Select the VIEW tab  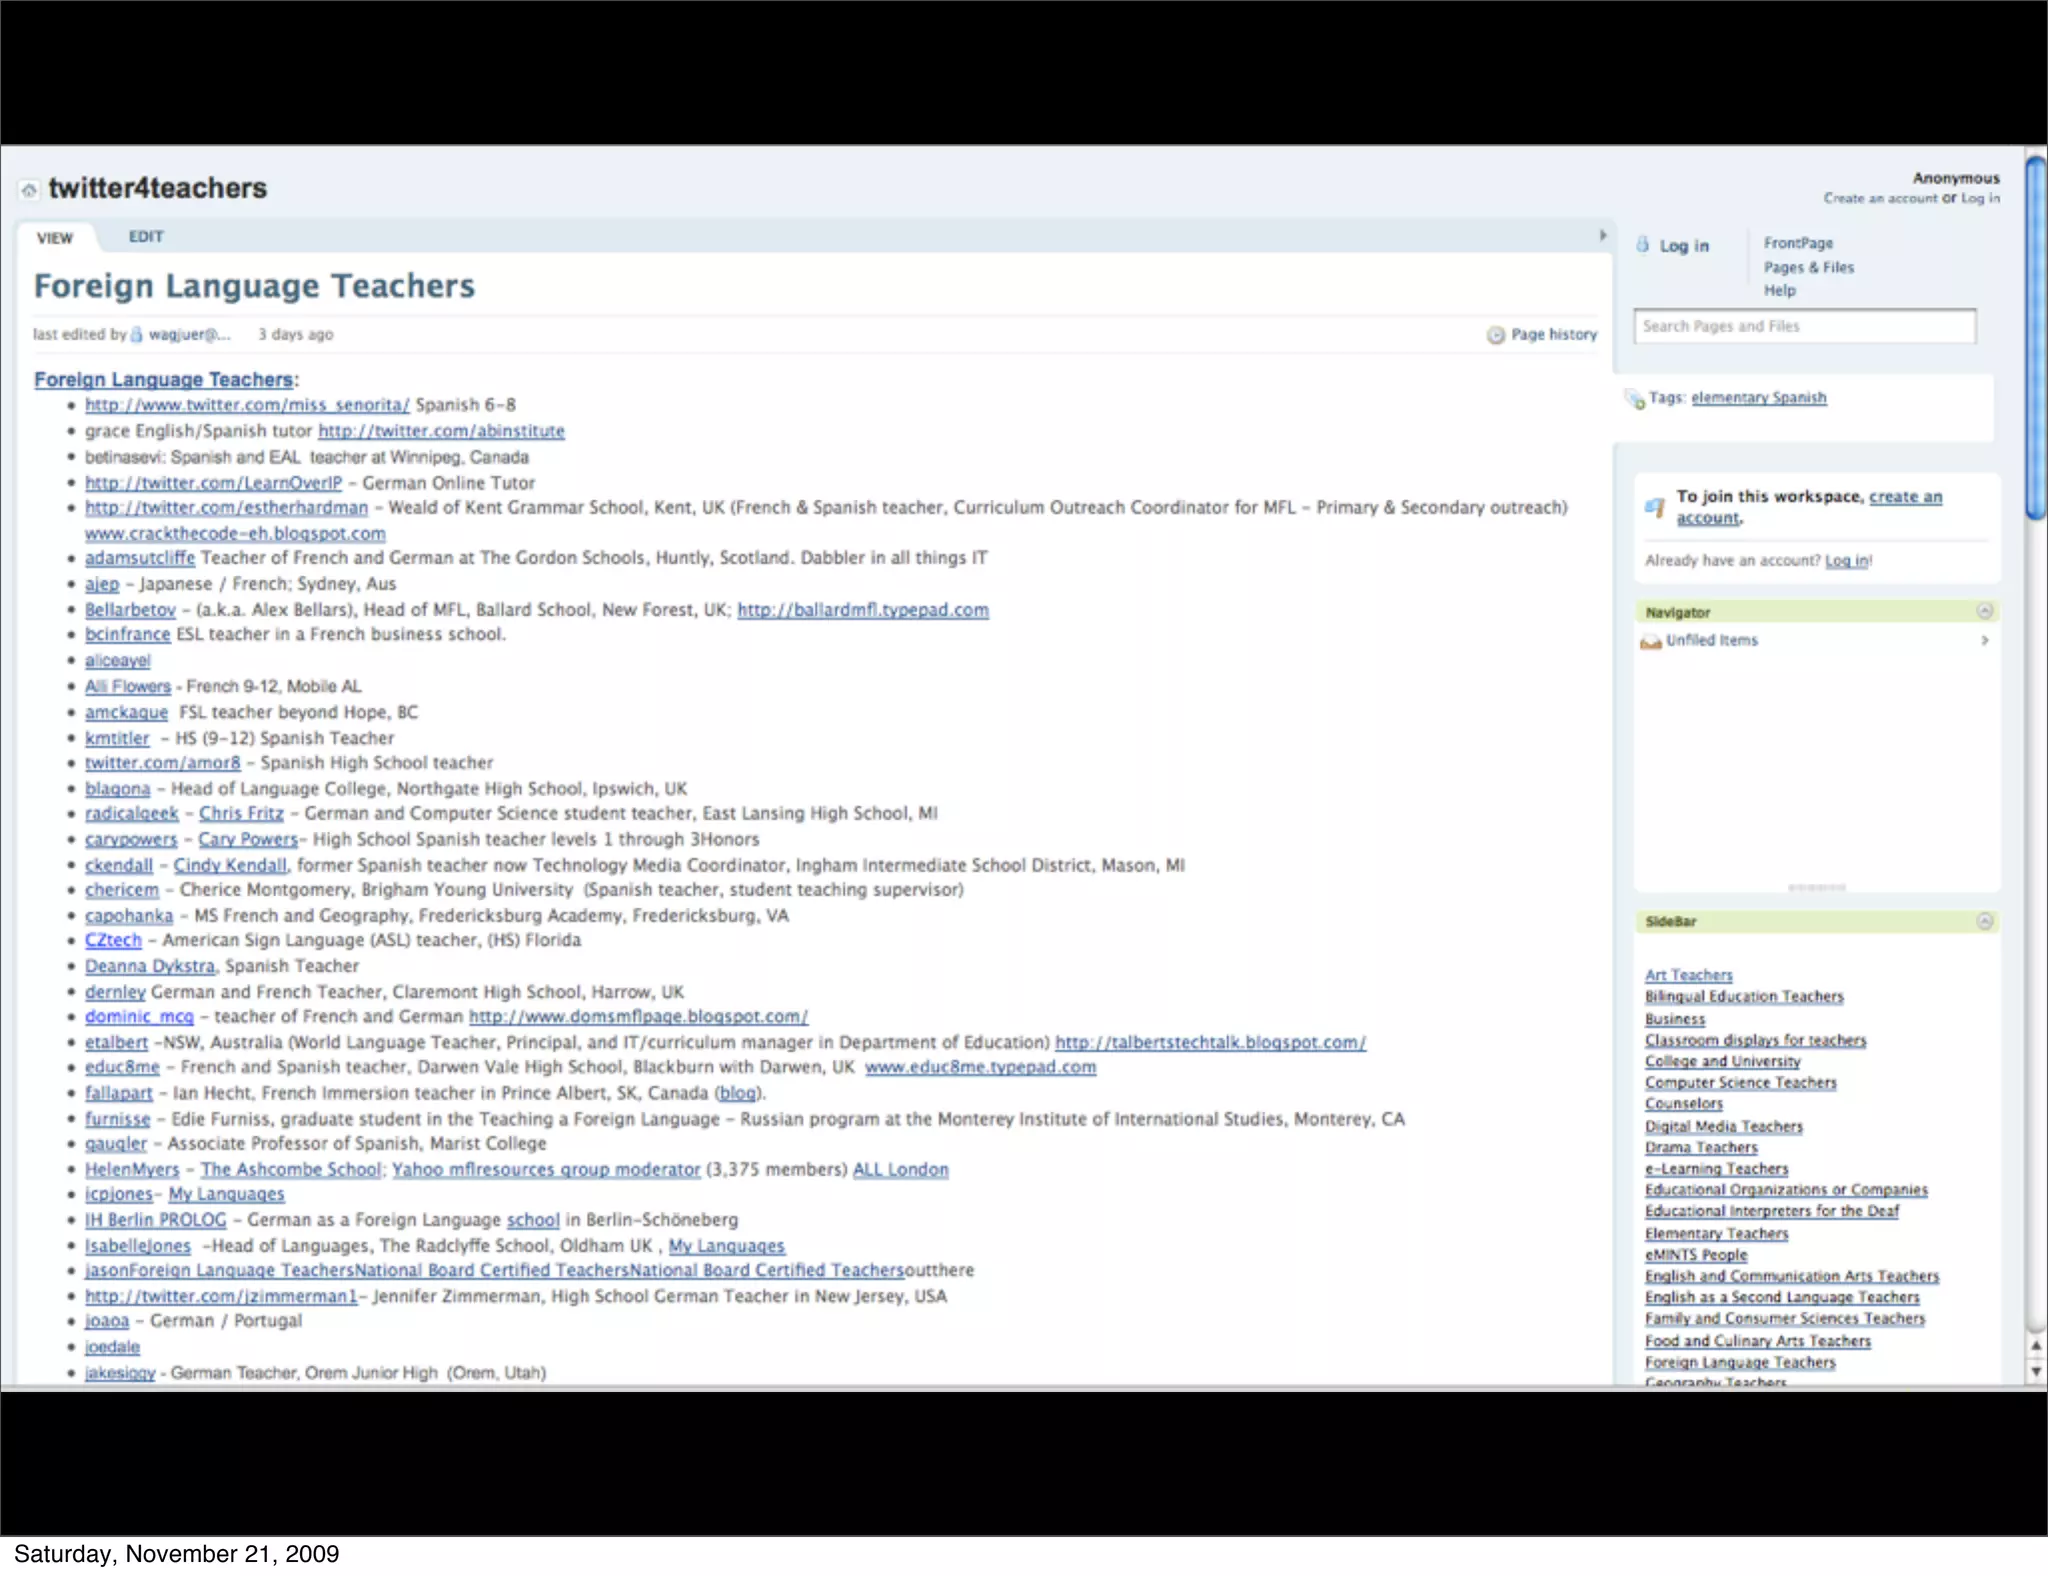(x=55, y=238)
